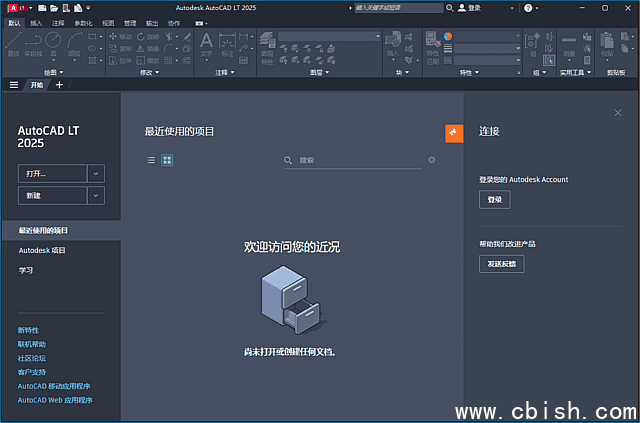Select the Rotate (旋转) tool
This screenshot has width=640, height=423.
148,37
